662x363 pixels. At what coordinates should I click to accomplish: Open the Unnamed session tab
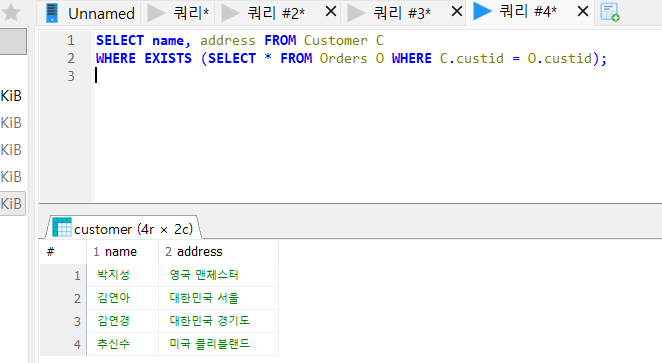point(90,13)
